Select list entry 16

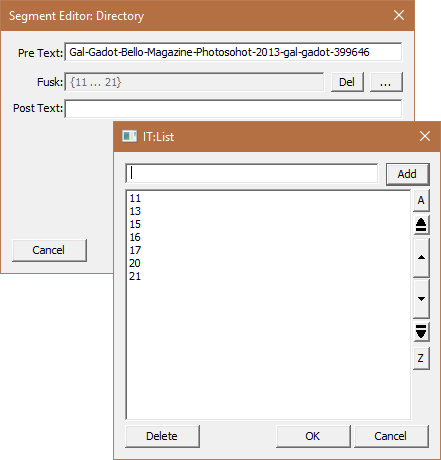(135, 237)
